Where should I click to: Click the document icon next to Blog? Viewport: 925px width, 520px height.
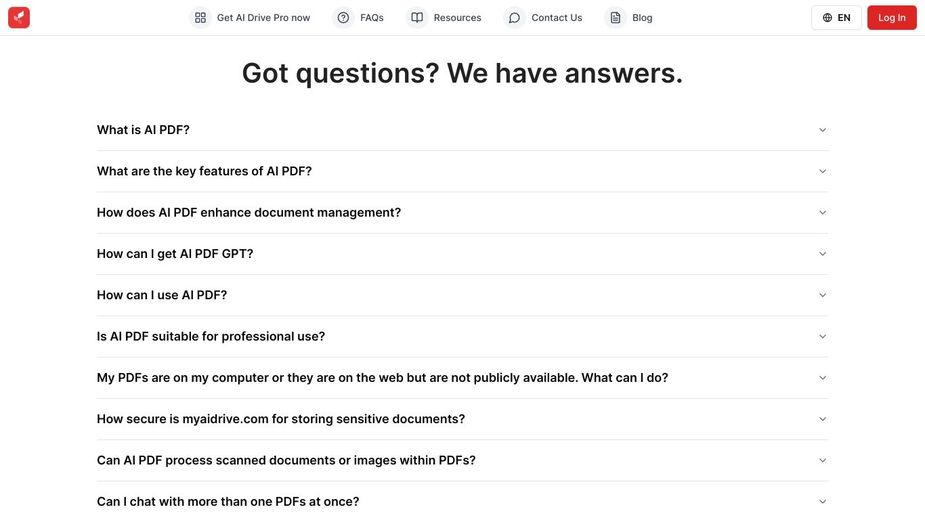pos(615,17)
